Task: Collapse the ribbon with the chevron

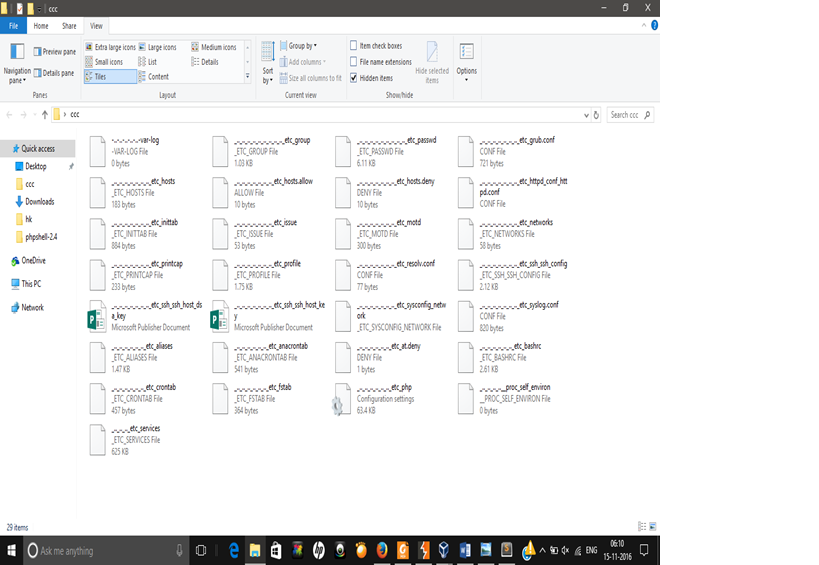Action: pyautogui.click(x=644, y=25)
